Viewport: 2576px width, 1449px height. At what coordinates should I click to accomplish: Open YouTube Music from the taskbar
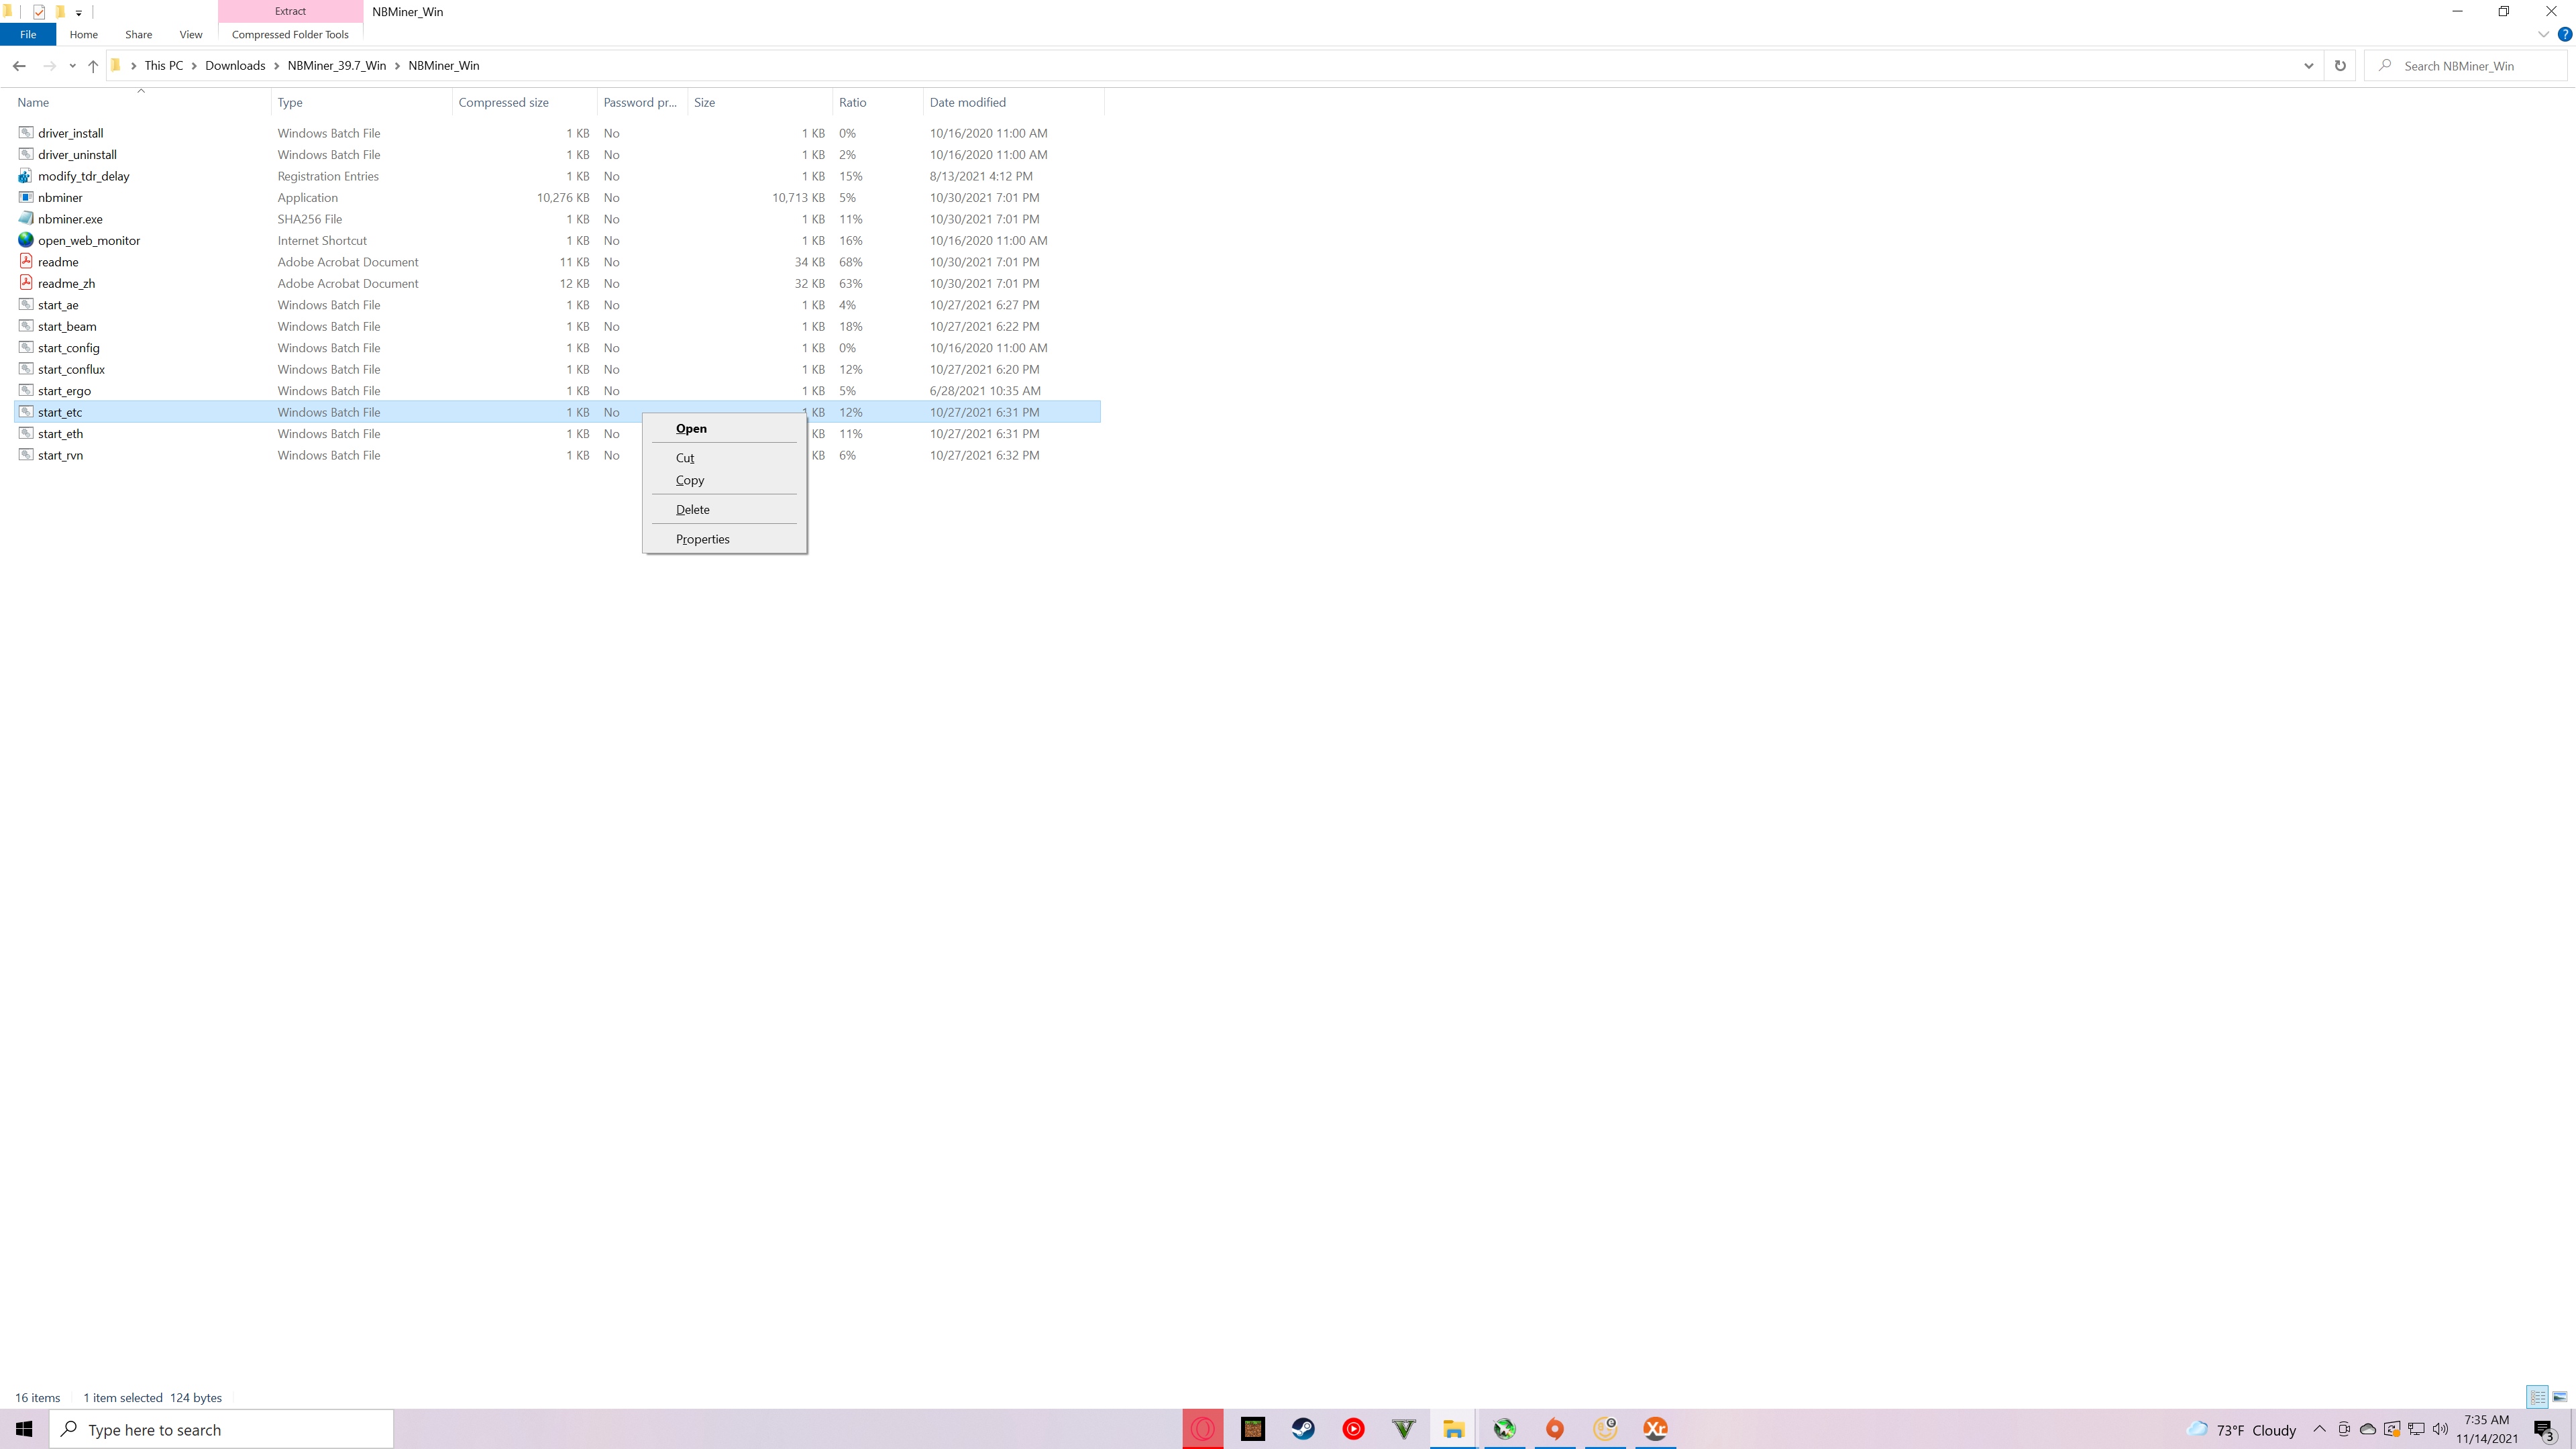point(1353,1429)
